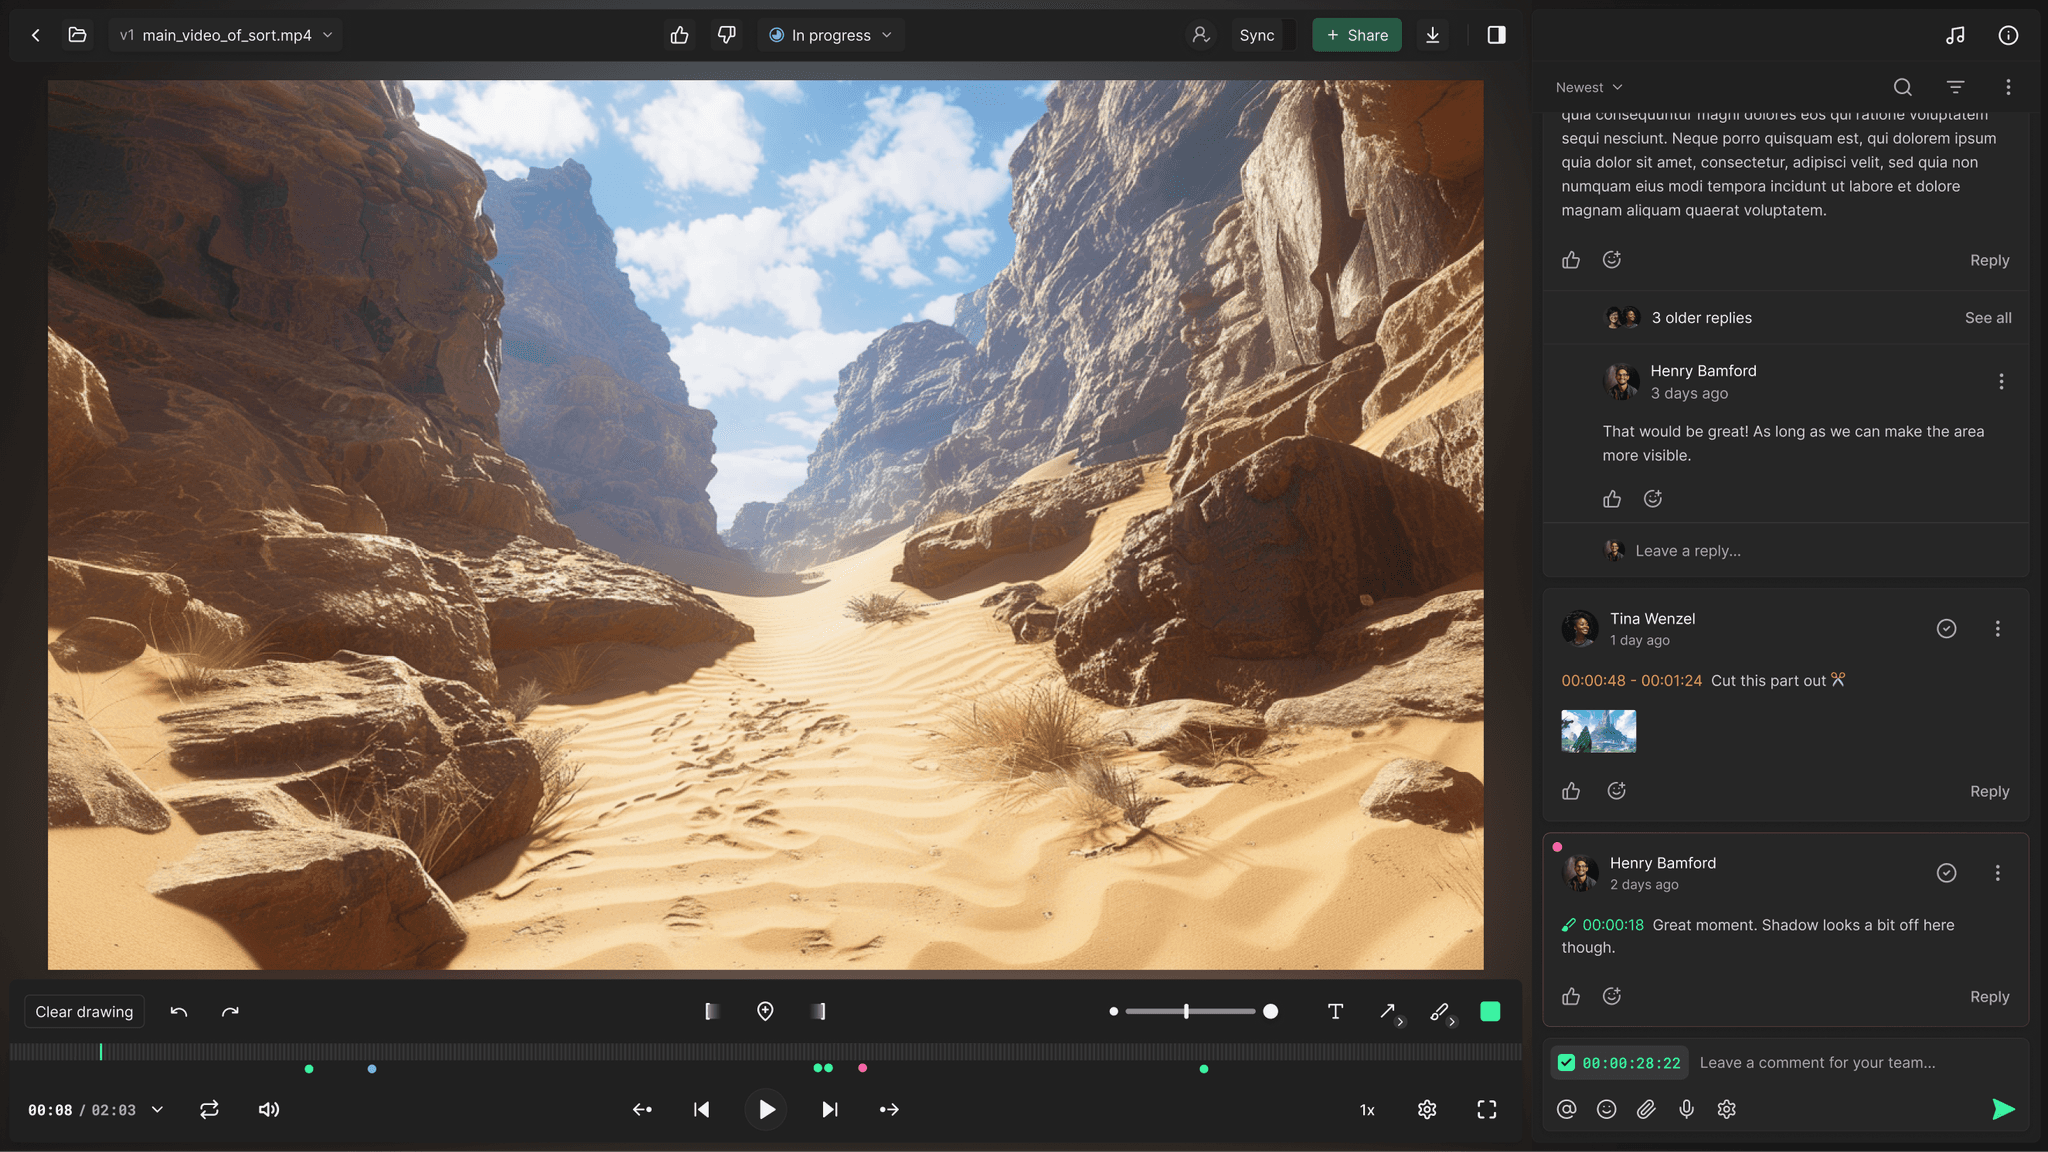Viewport: 2048px width, 1152px height.
Task: Redo the drawing action
Action: (x=230, y=1012)
